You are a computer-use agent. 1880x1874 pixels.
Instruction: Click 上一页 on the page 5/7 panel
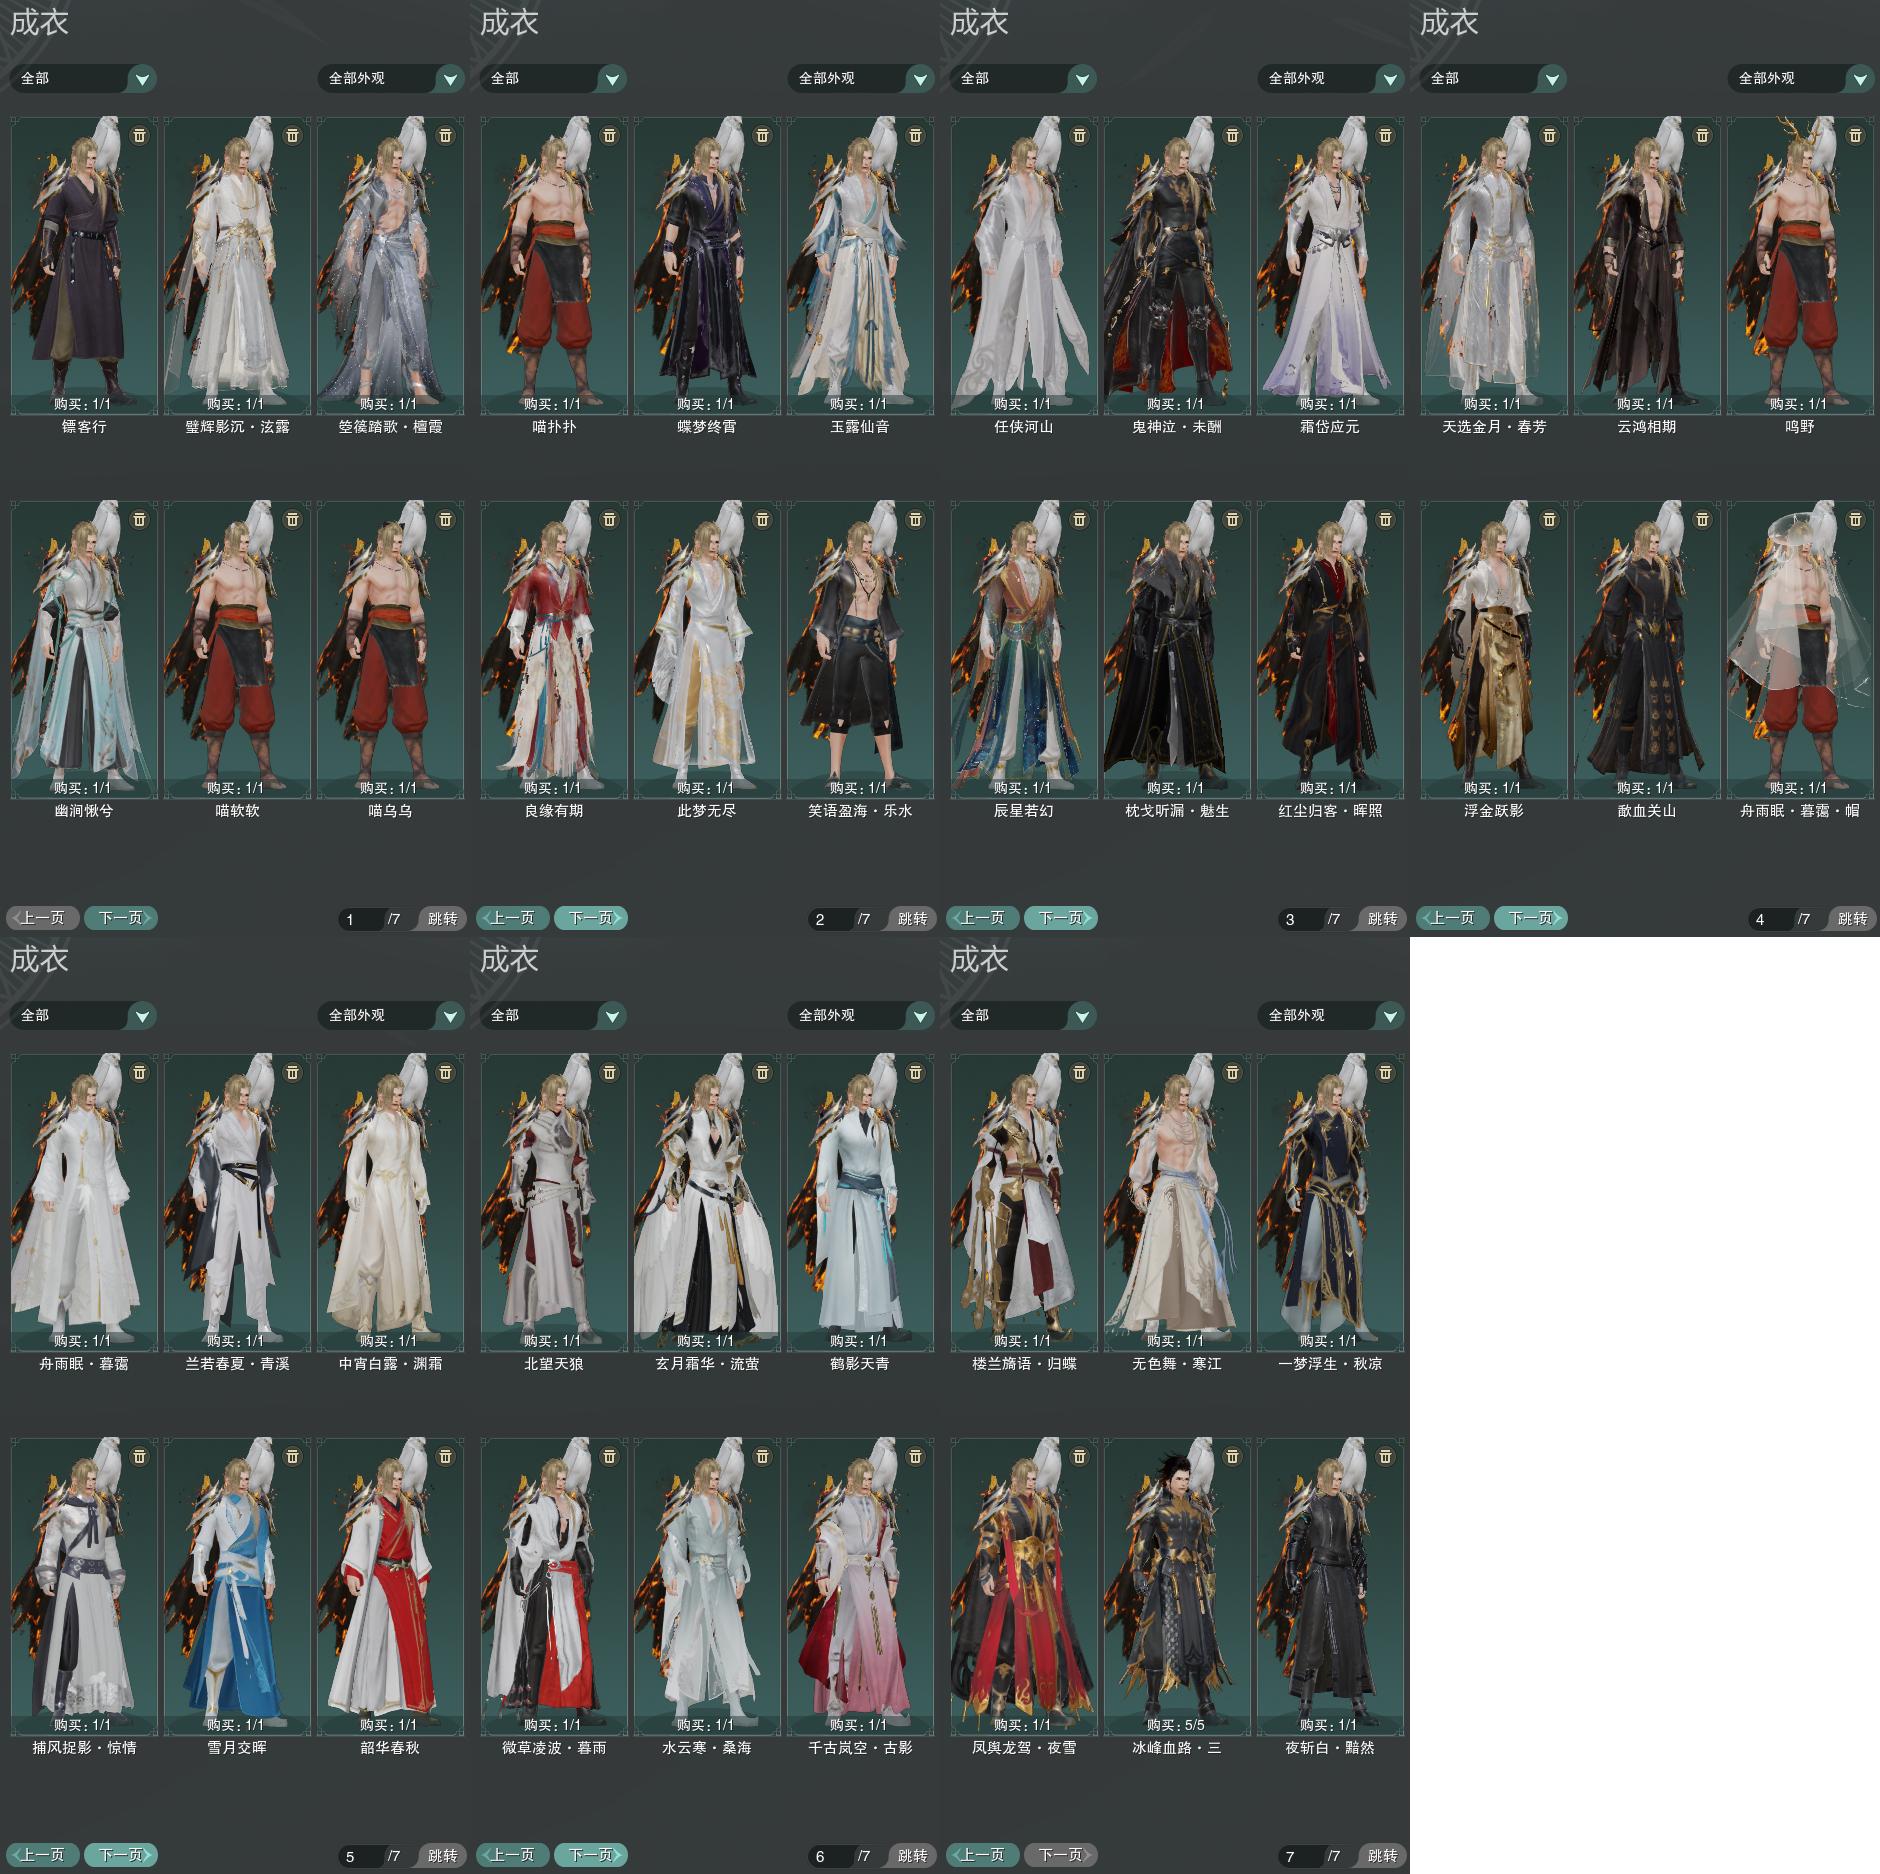tap(43, 1855)
